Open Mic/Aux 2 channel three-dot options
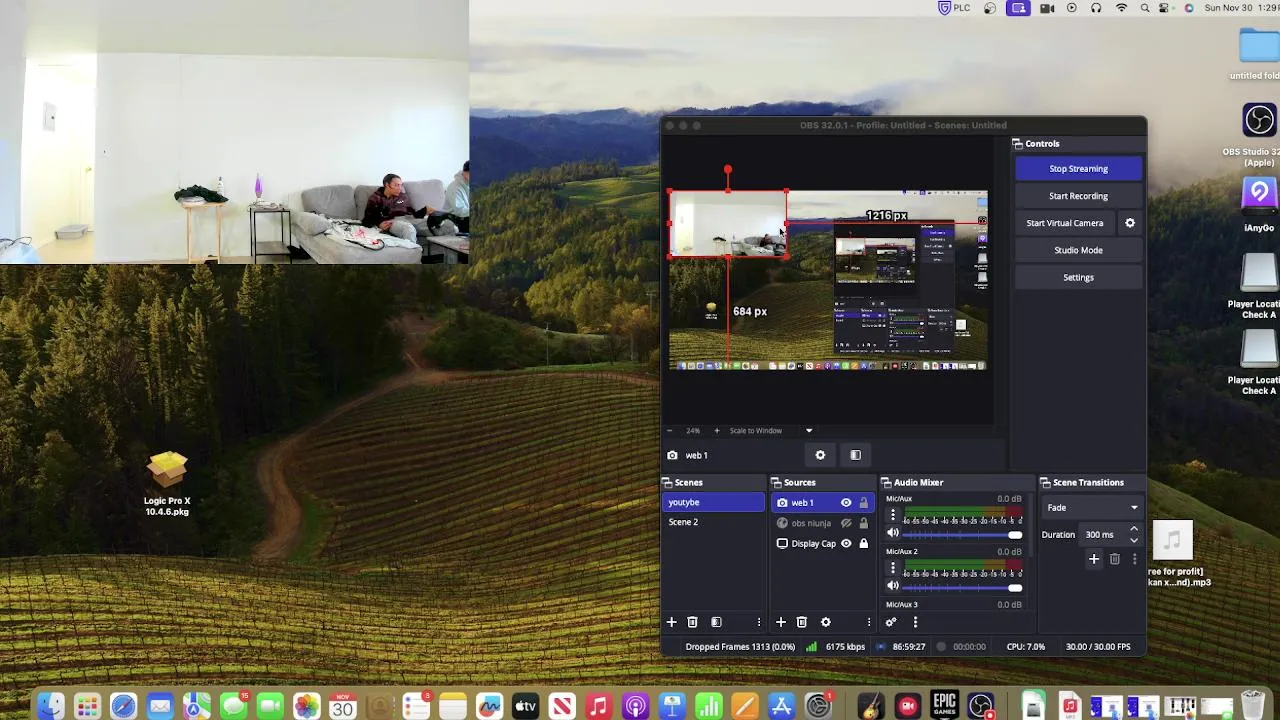1280x720 pixels. click(893, 568)
